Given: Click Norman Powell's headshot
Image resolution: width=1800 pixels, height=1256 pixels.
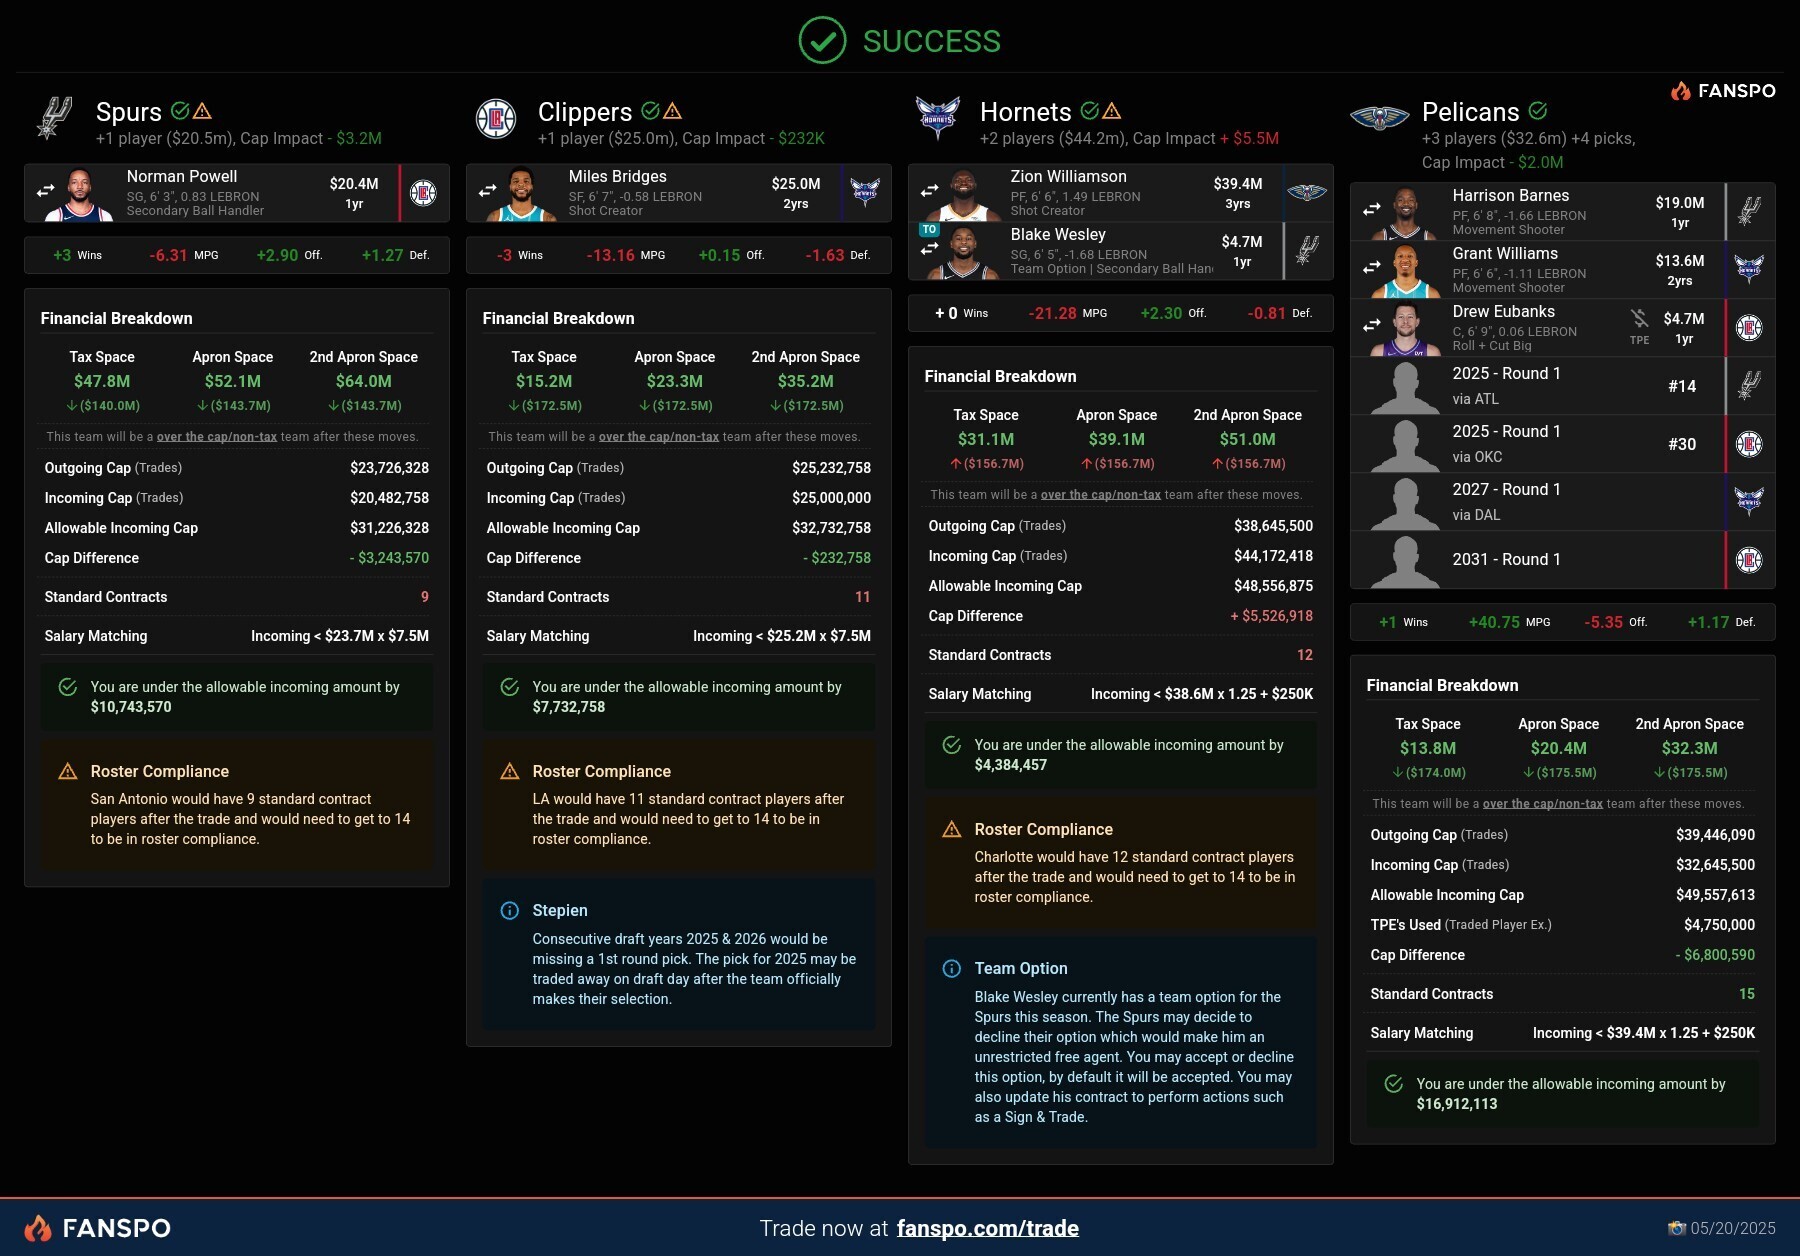Looking at the screenshot, I should click(x=80, y=194).
